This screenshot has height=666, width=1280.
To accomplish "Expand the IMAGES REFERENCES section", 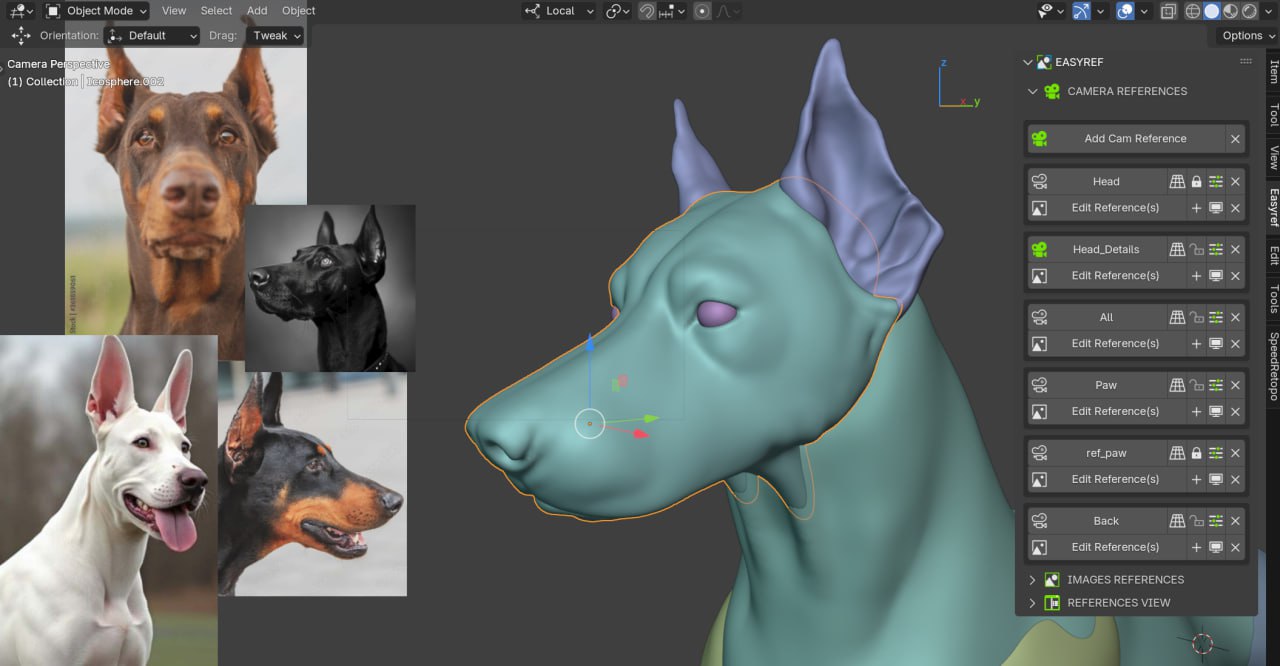I will [1033, 580].
